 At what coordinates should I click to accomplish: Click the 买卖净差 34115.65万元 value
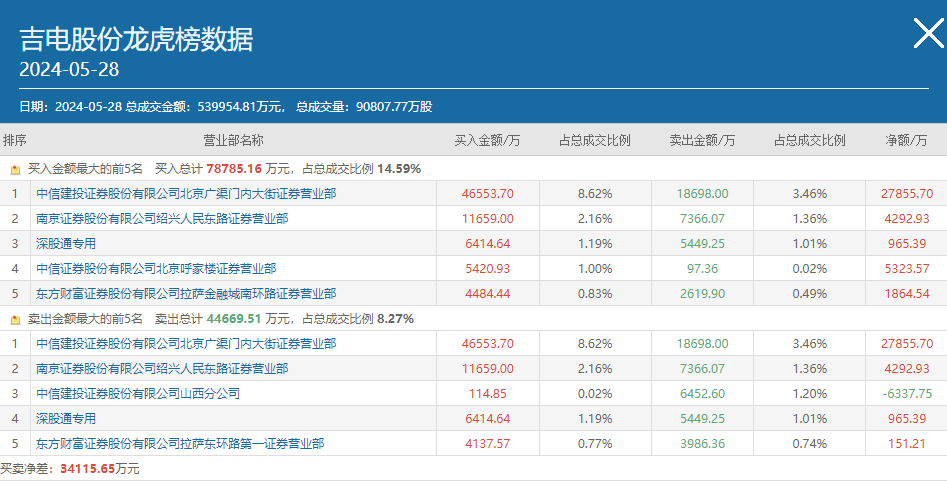tap(100, 469)
